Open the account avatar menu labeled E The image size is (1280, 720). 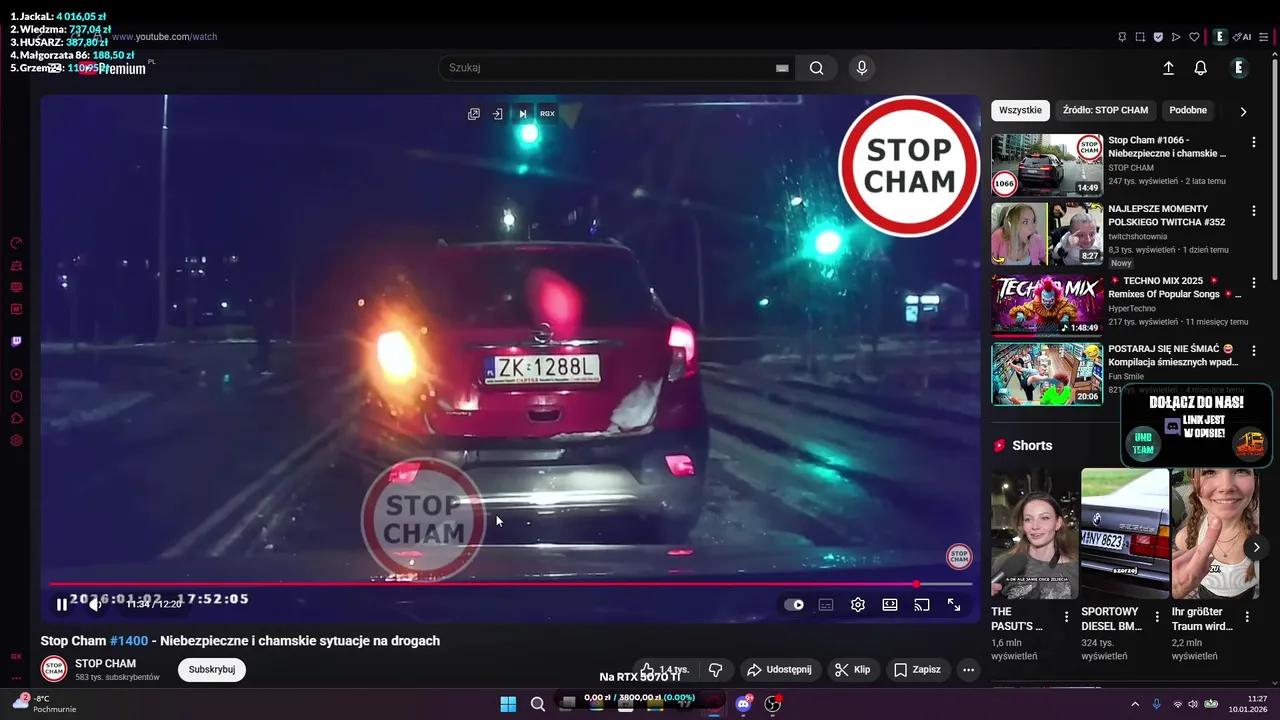(x=1238, y=68)
